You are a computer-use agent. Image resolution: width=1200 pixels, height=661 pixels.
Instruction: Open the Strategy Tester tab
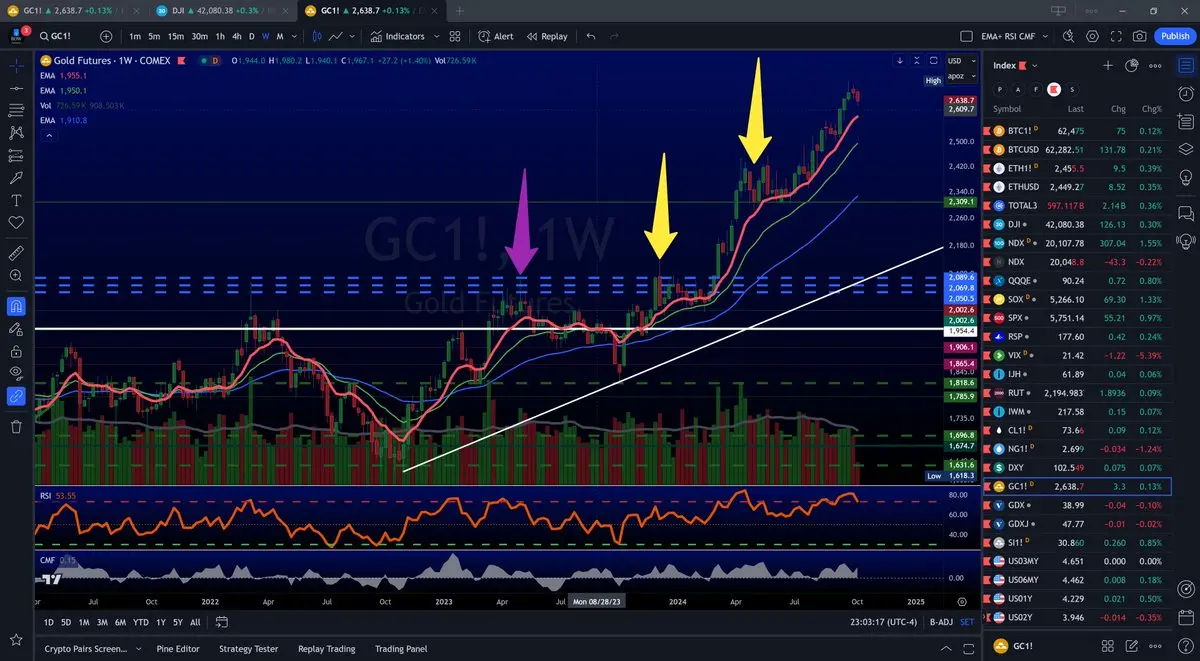(247, 649)
